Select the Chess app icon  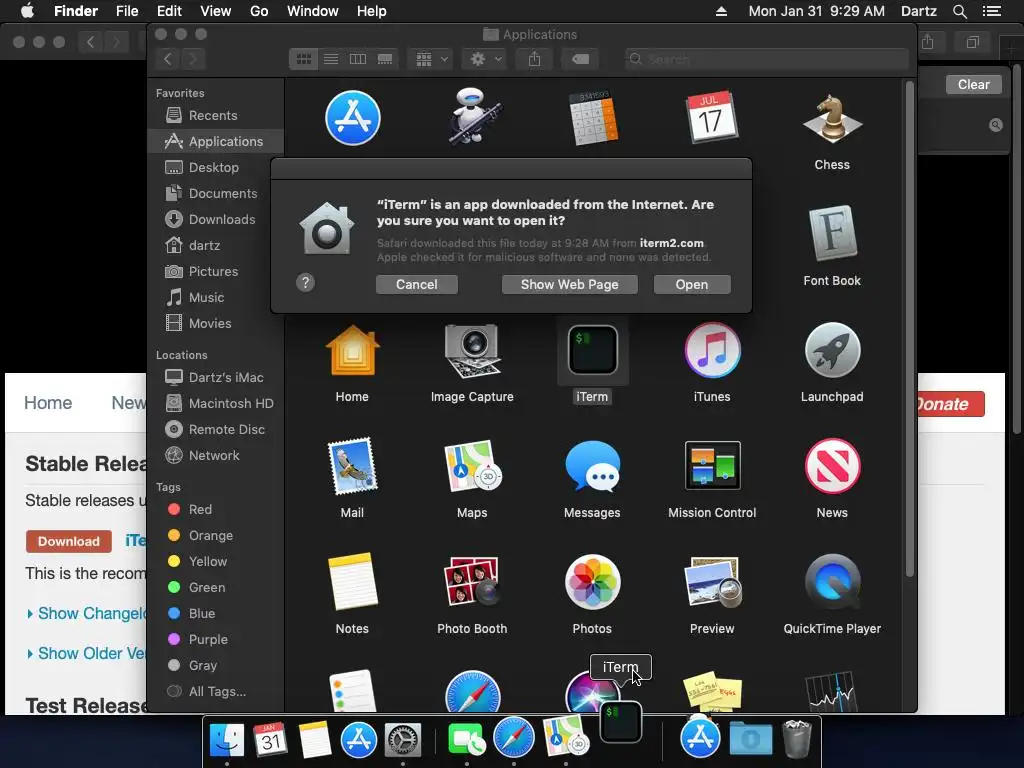tap(832, 118)
